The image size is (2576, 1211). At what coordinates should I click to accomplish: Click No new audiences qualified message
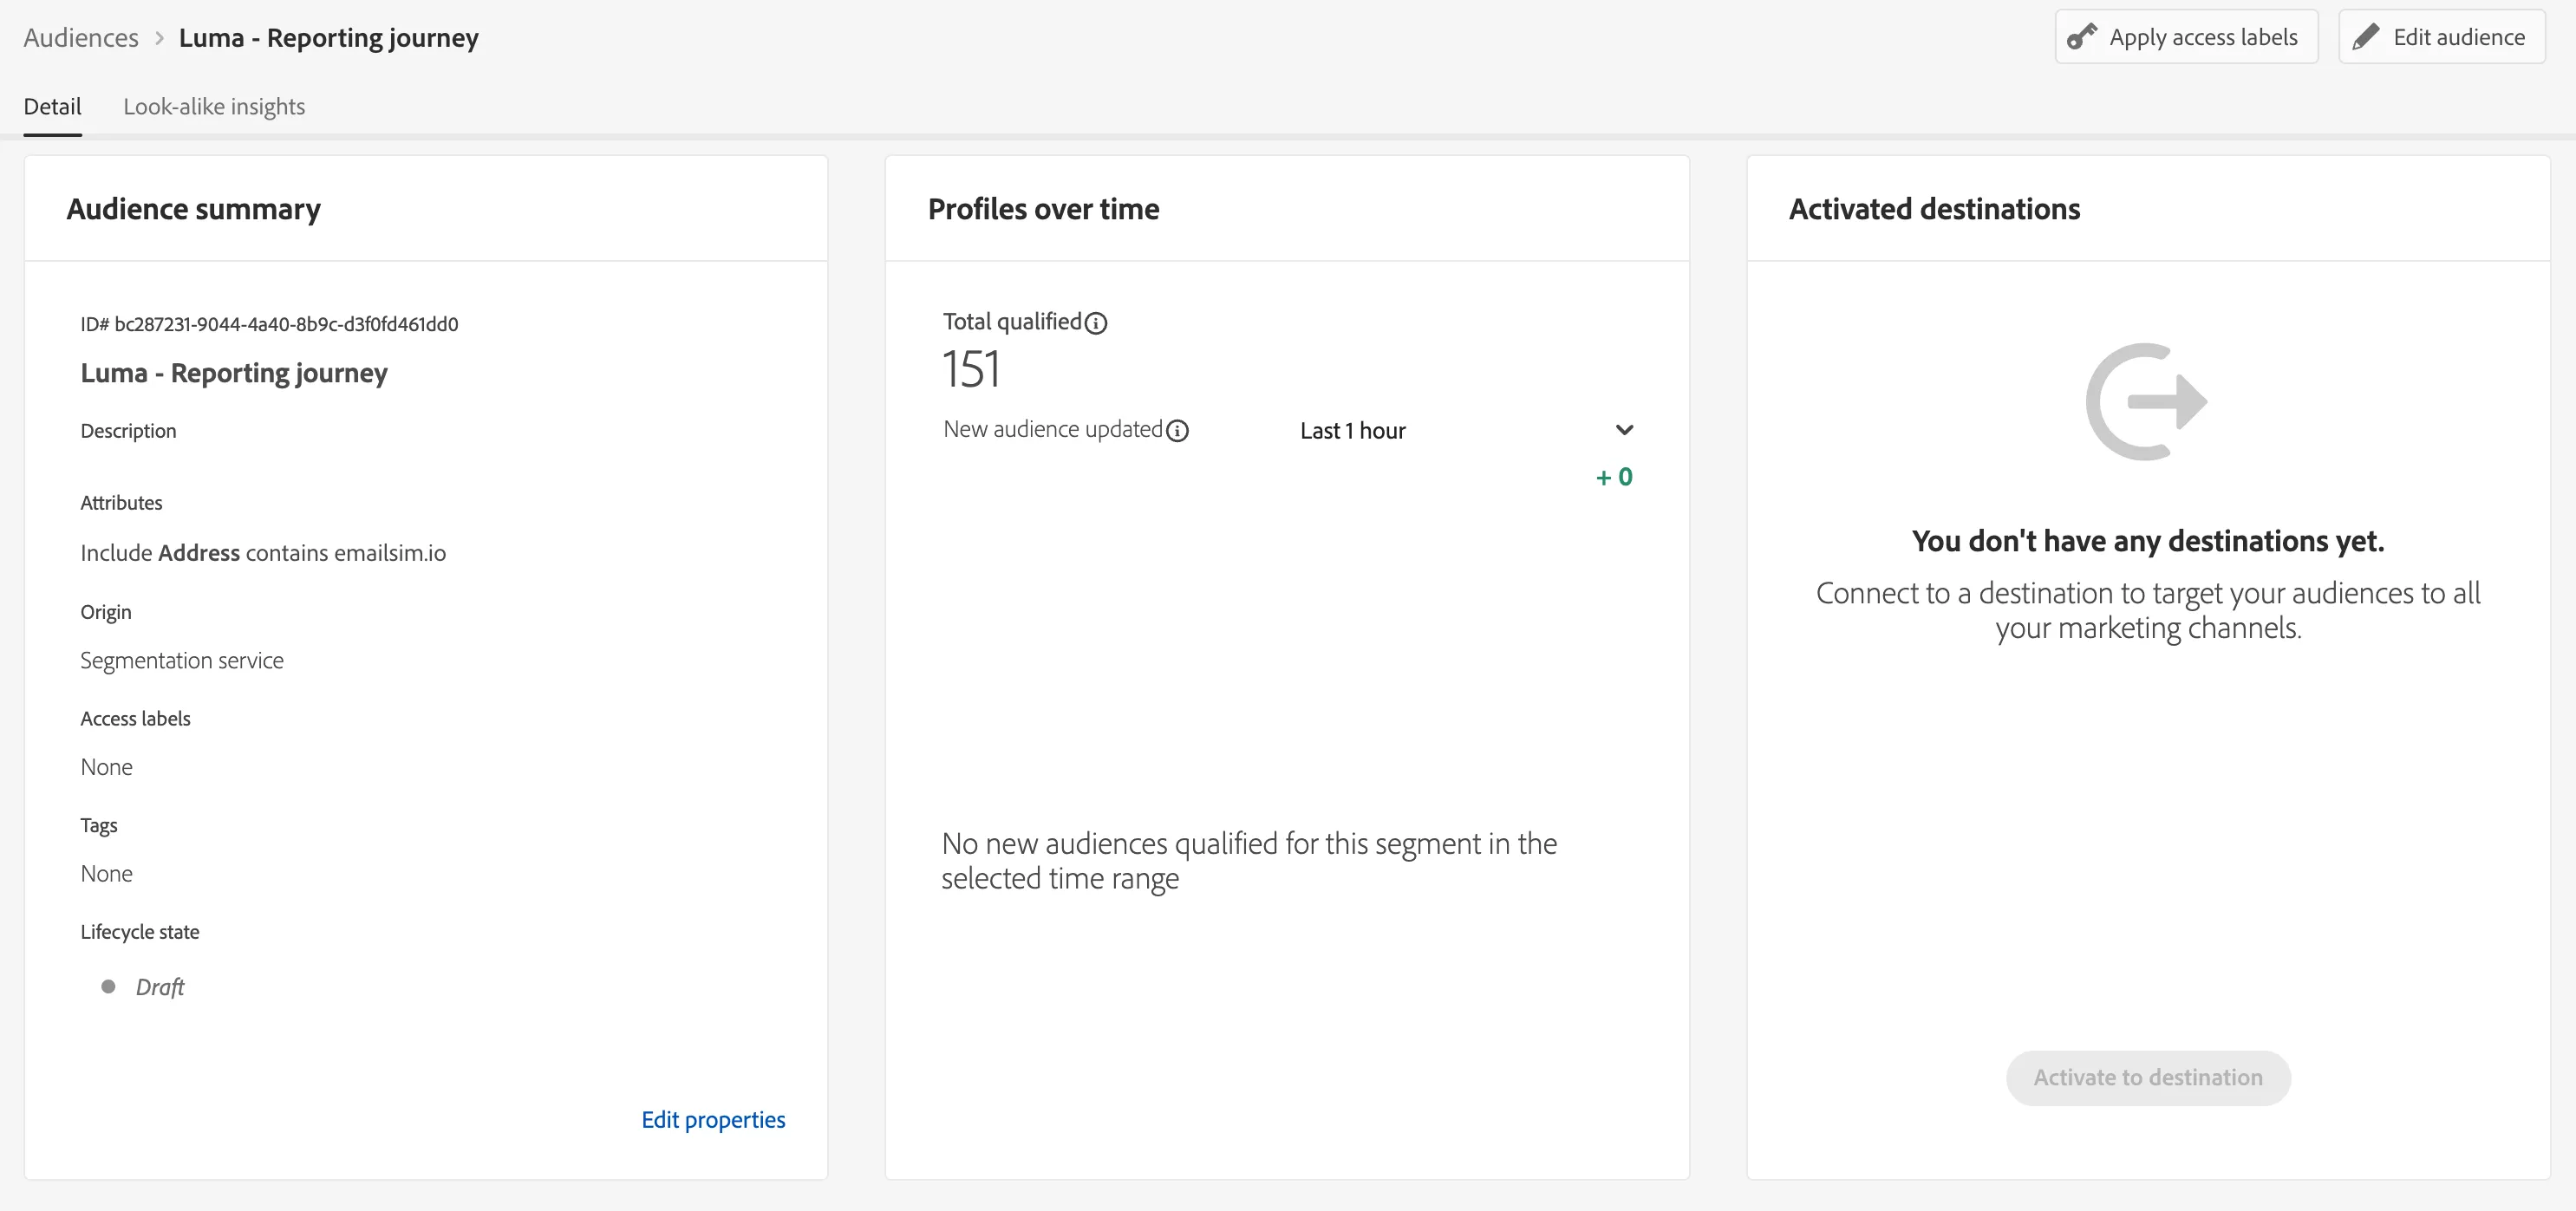[1249, 861]
